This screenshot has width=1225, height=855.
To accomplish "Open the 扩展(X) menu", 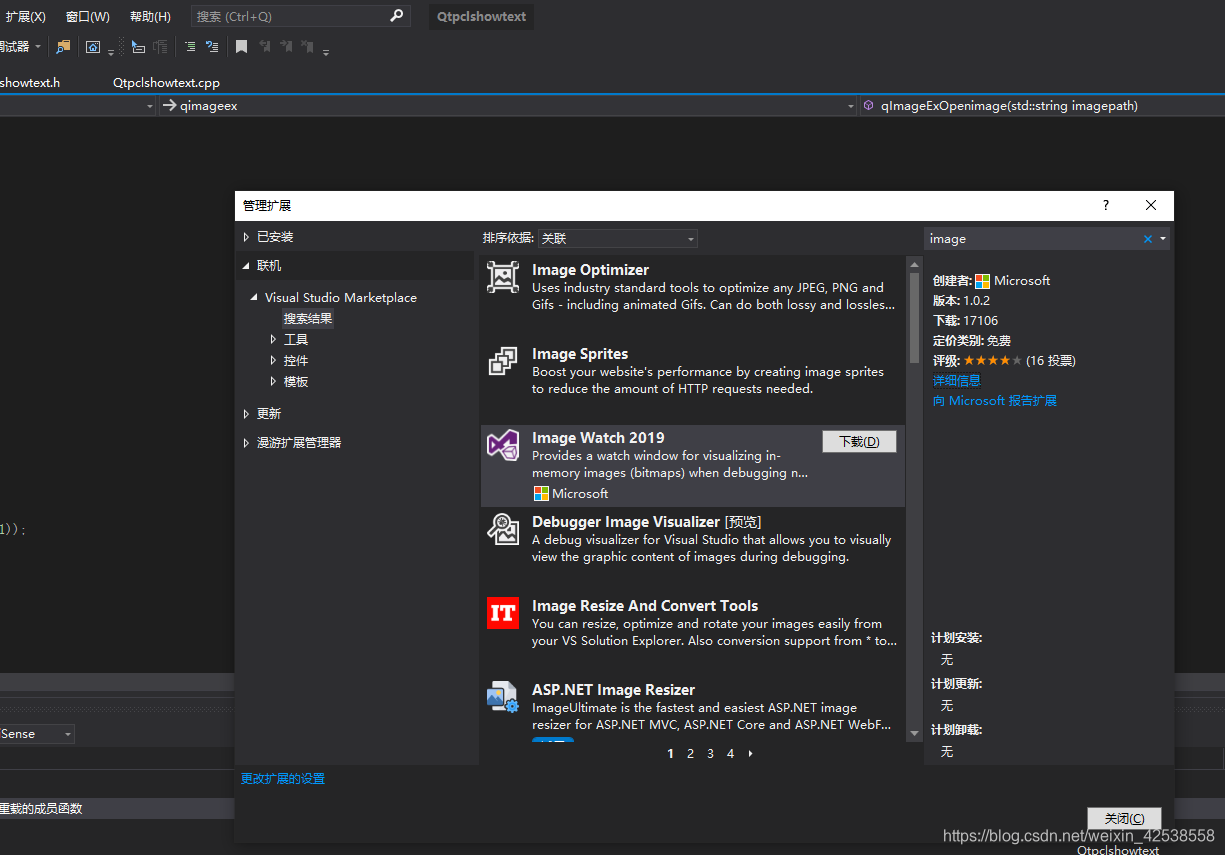I will point(25,17).
